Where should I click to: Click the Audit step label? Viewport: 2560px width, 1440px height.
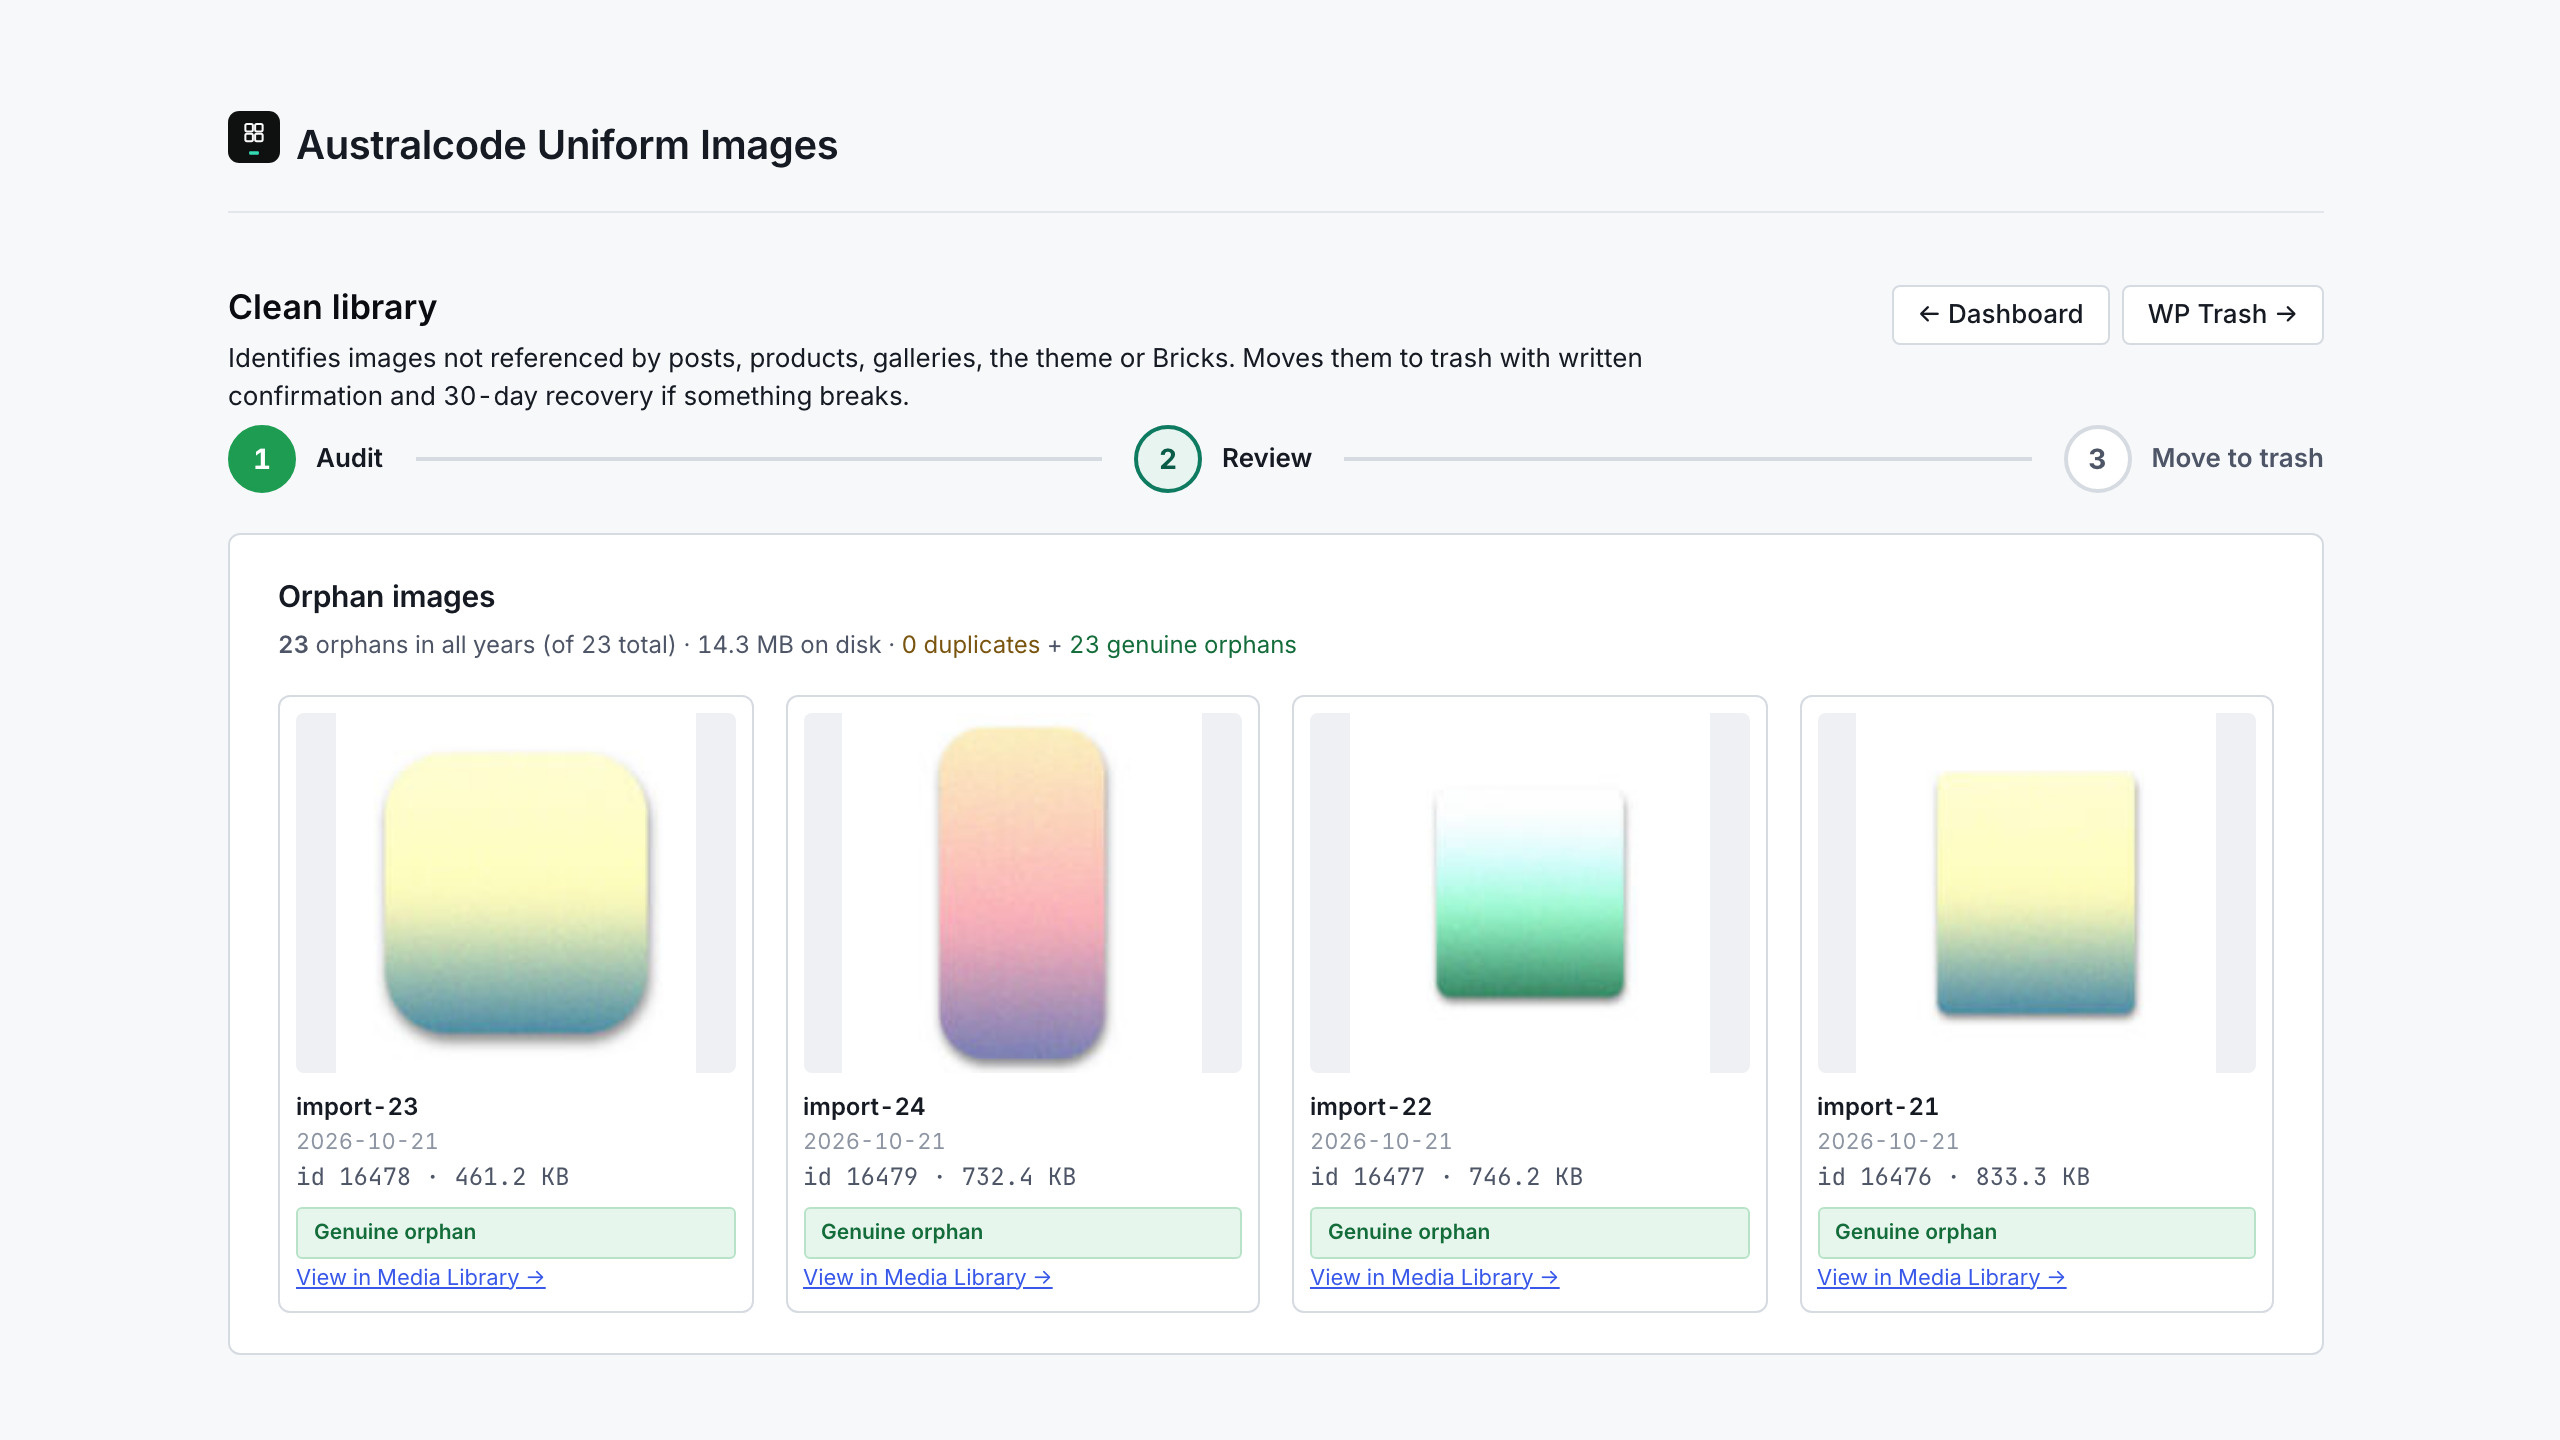point(349,458)
